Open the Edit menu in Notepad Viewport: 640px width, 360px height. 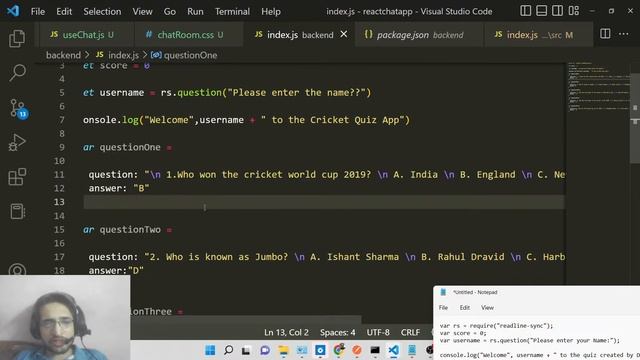465,308
